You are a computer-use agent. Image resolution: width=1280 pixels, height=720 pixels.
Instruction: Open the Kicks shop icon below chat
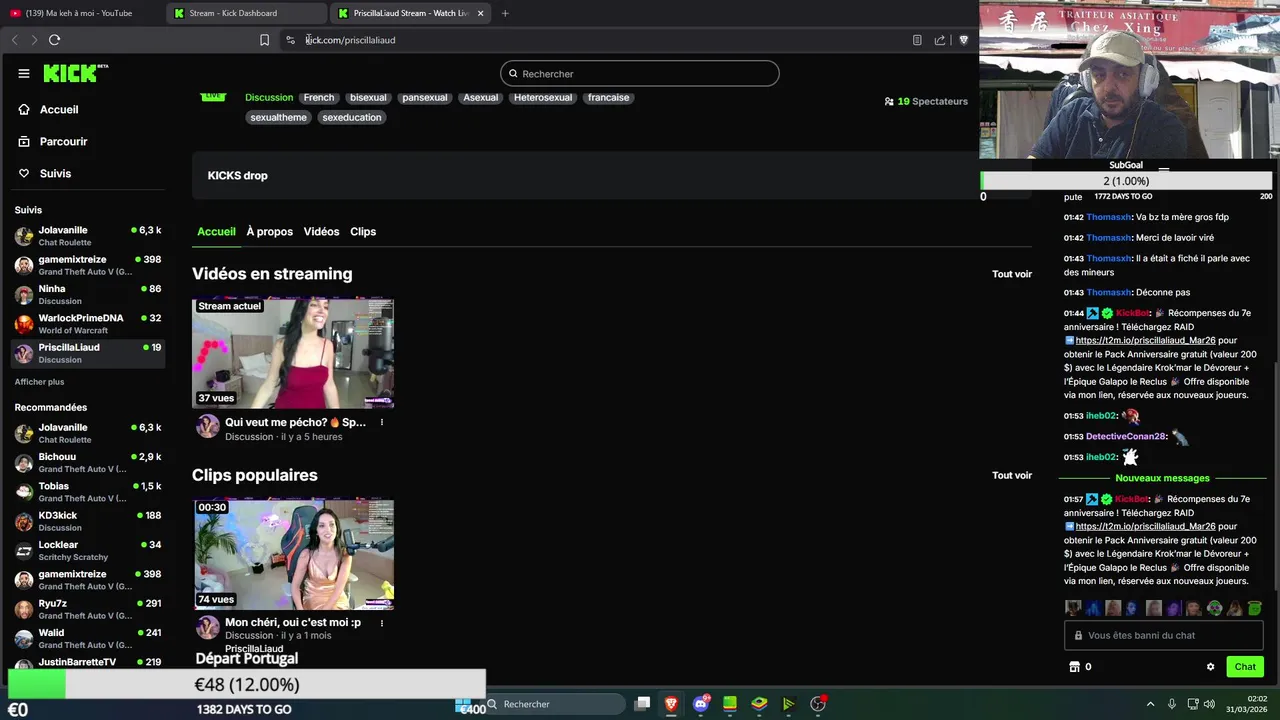pos(1075,666)
